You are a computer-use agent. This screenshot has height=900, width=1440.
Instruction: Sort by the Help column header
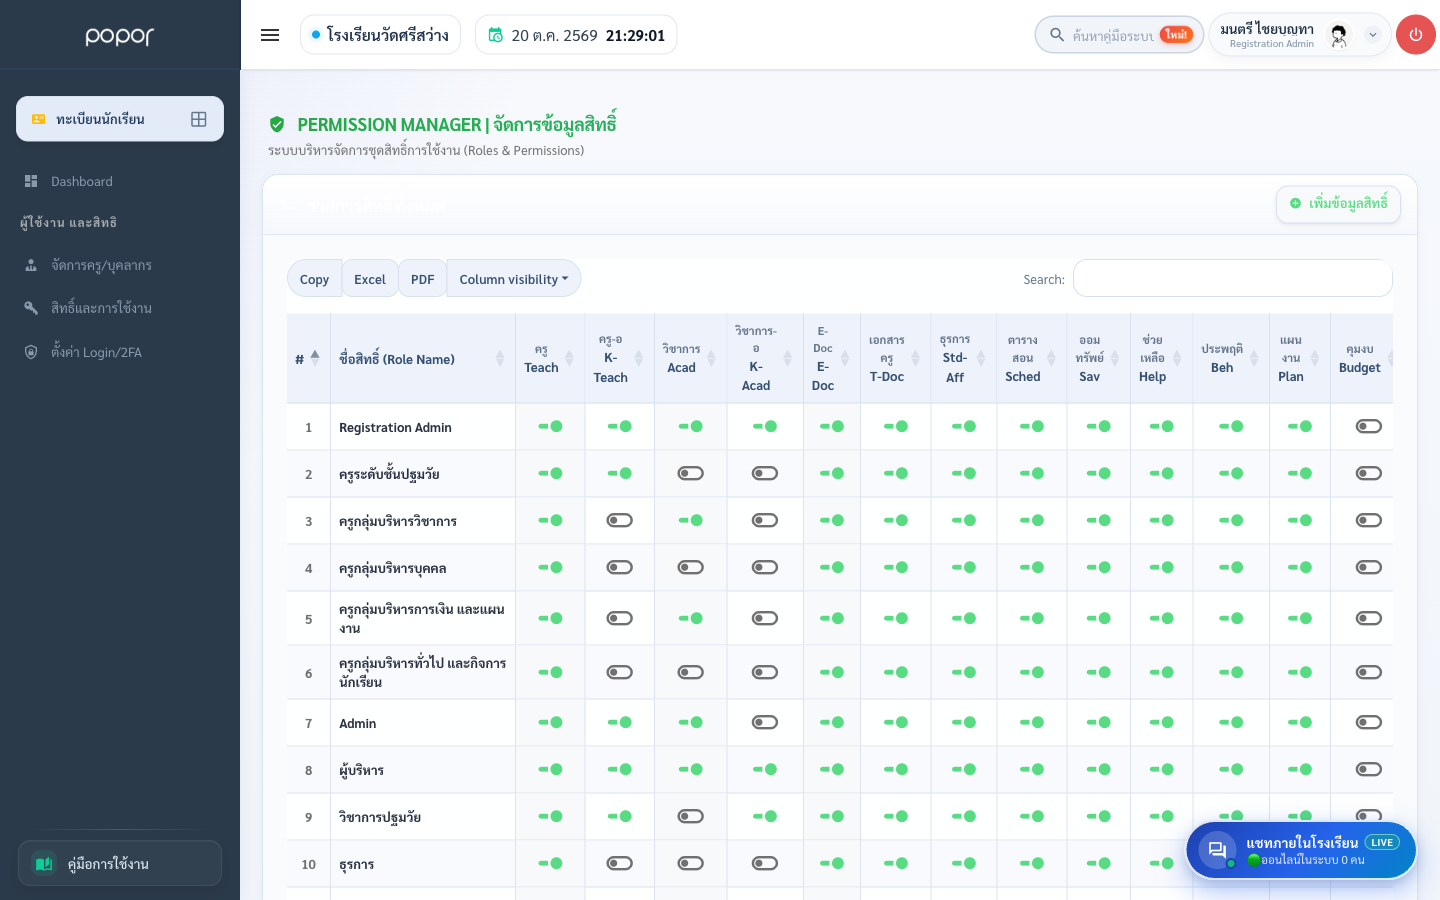(x=1161, y=359)
